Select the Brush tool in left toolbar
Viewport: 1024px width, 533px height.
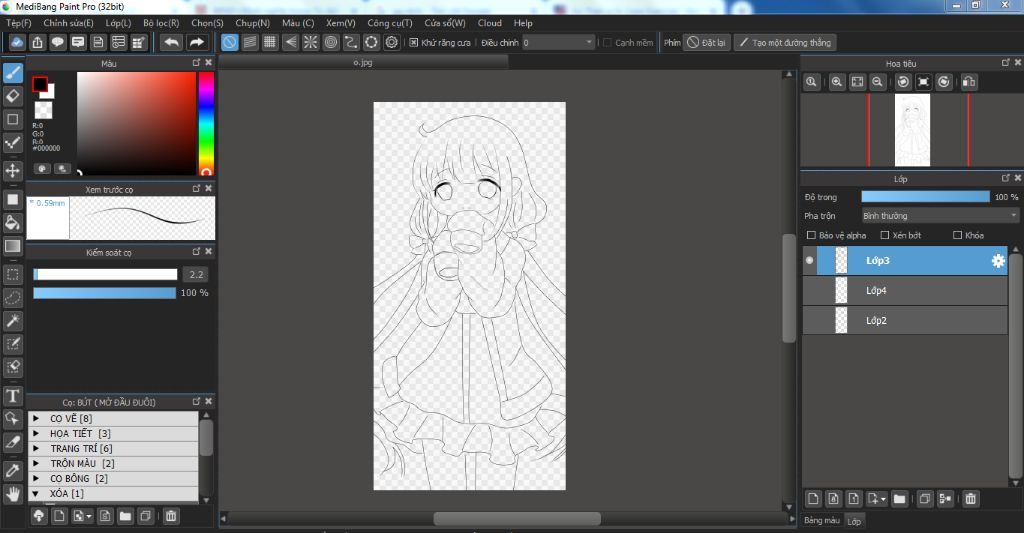pyautogui.click(x=12, y=73)
